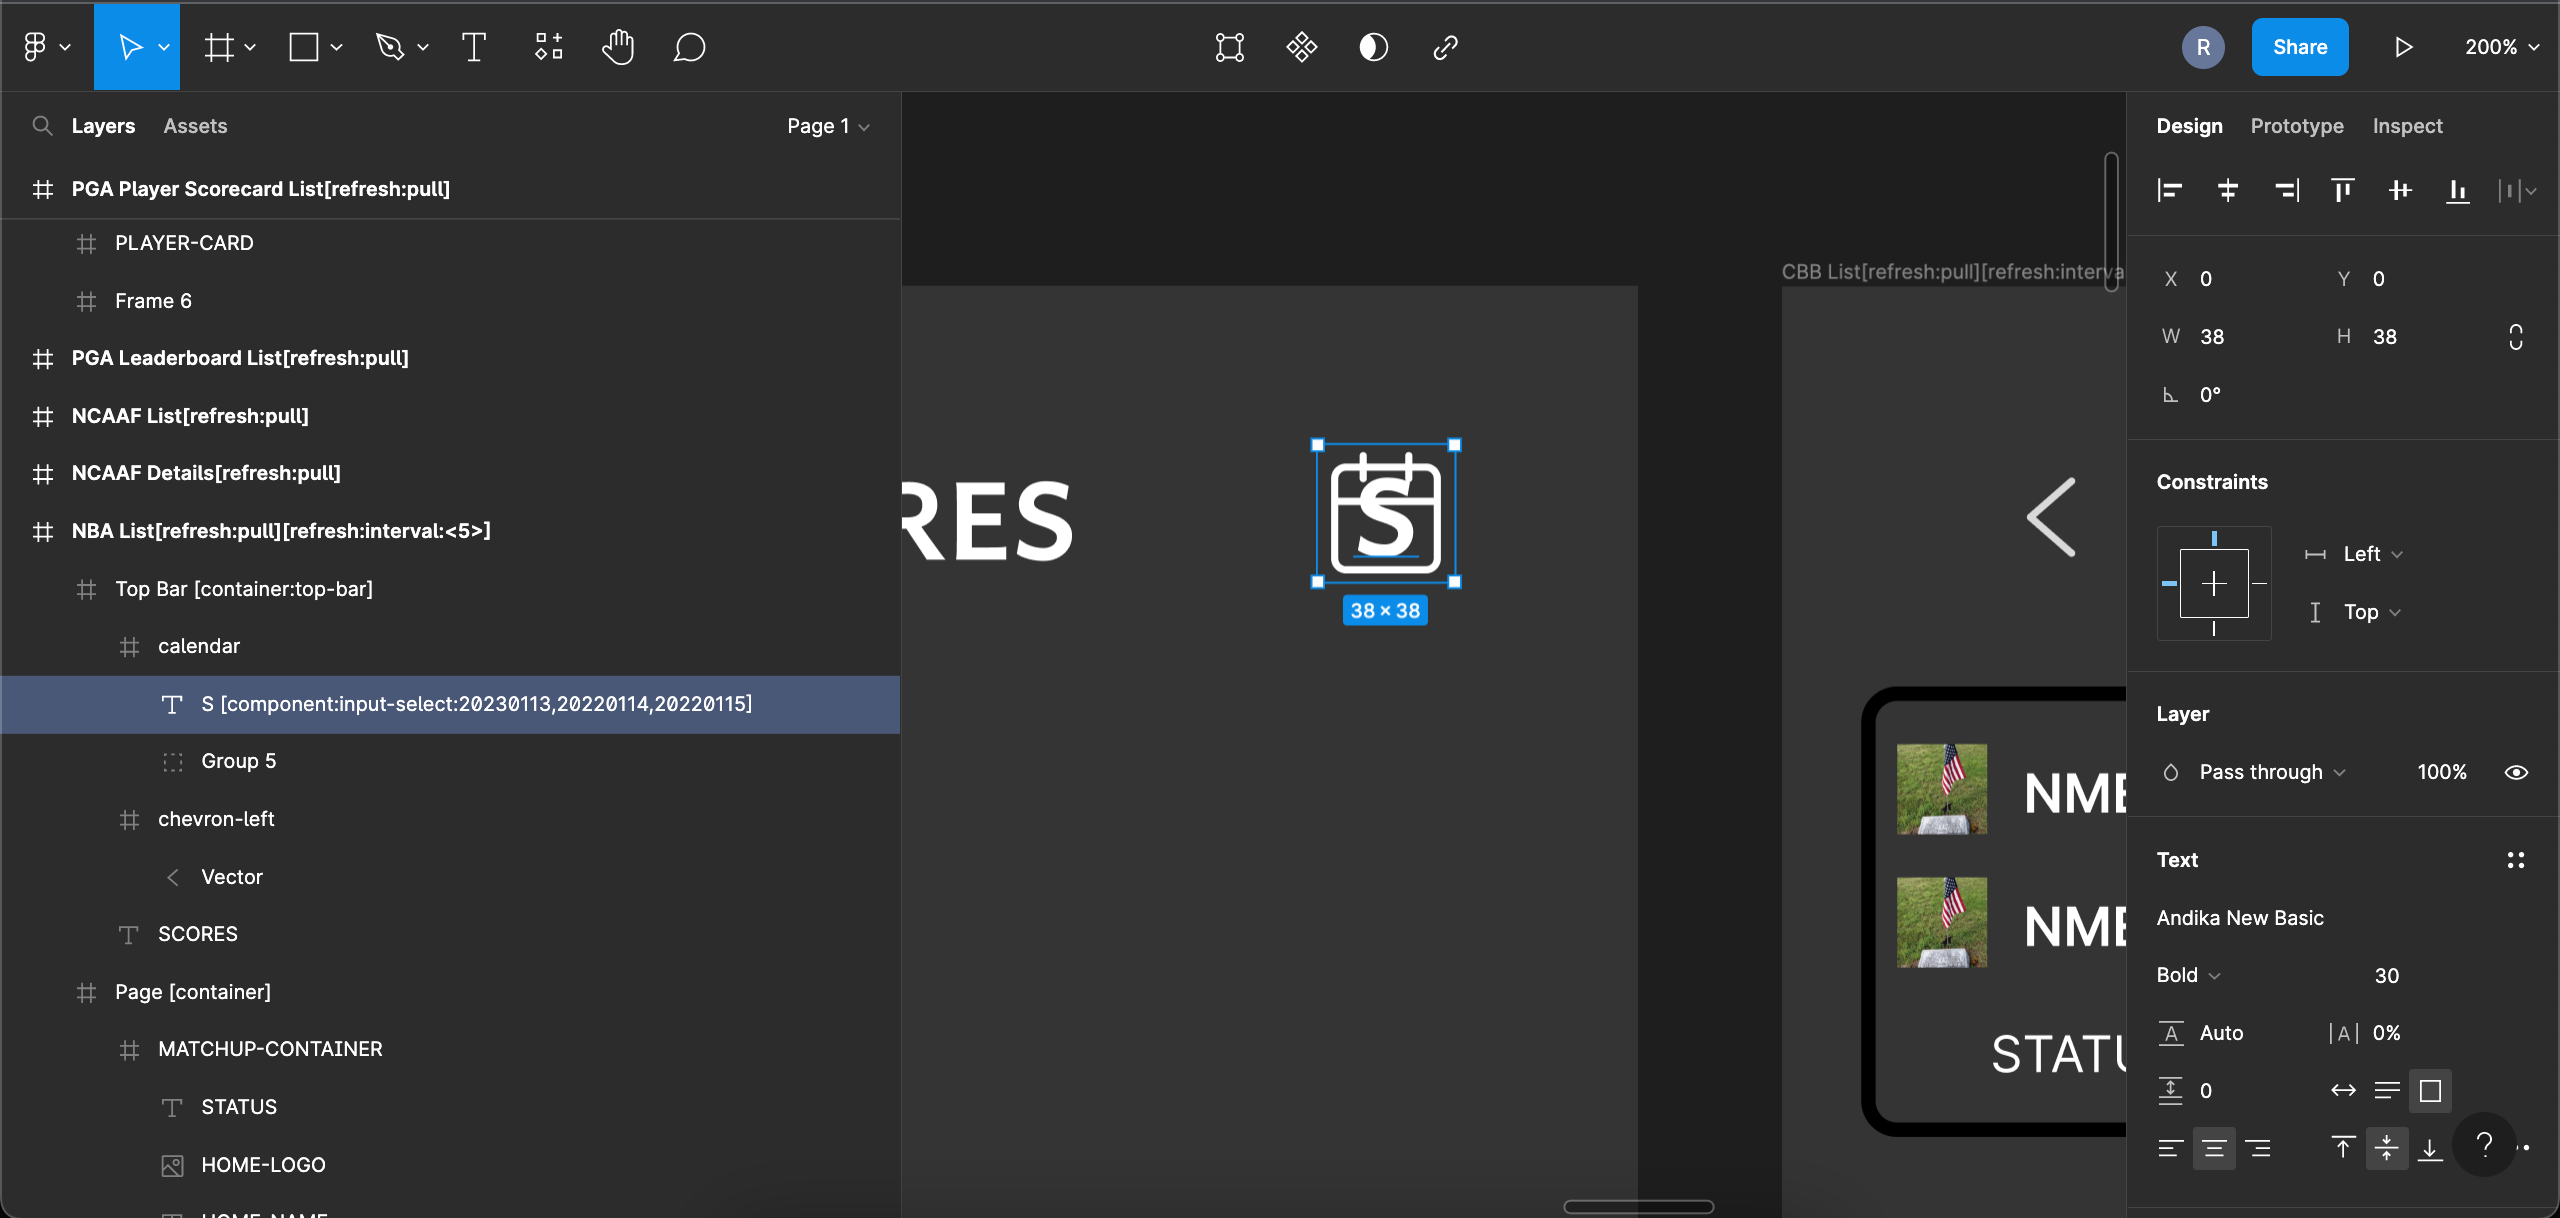2560x1218 pixels.
Task: Click the Mask contrast icon
Action: tap(1373, 47)
